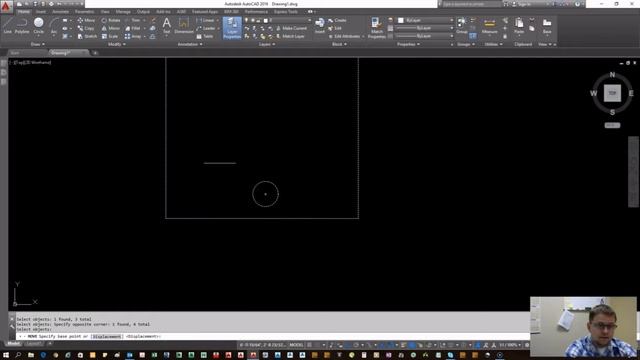Click the Paste clipboard icon
The image size is (640, 360).
[519, 25]
